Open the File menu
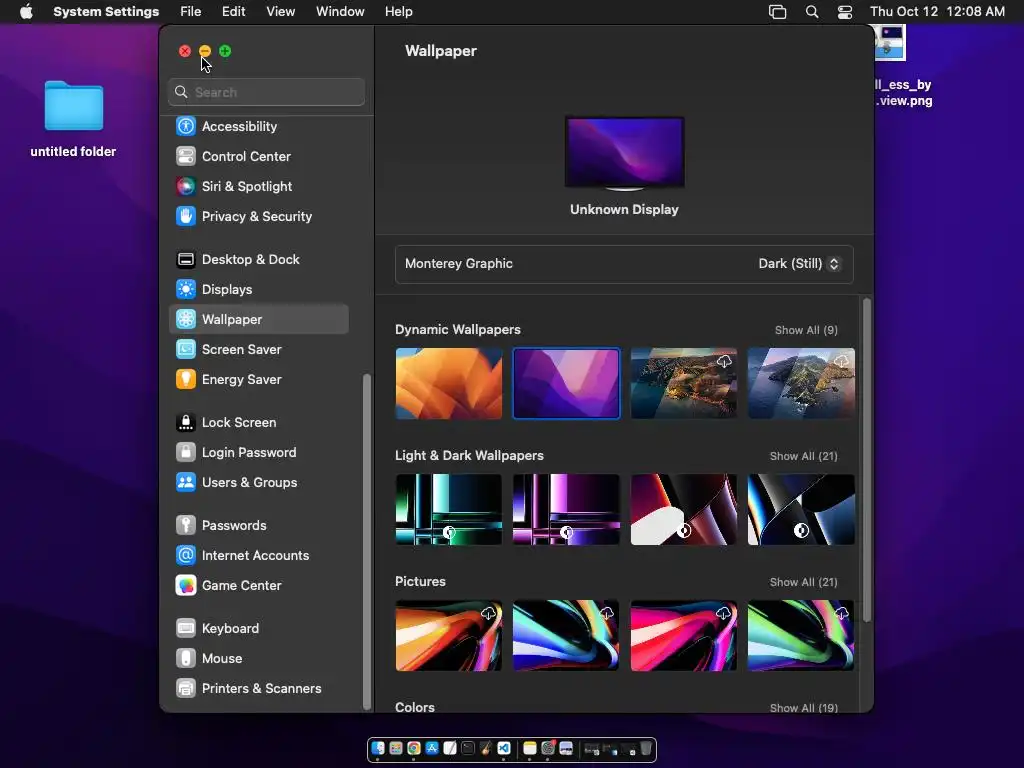The height and width of the screenshot is (768, 1024). coord(191,12)
